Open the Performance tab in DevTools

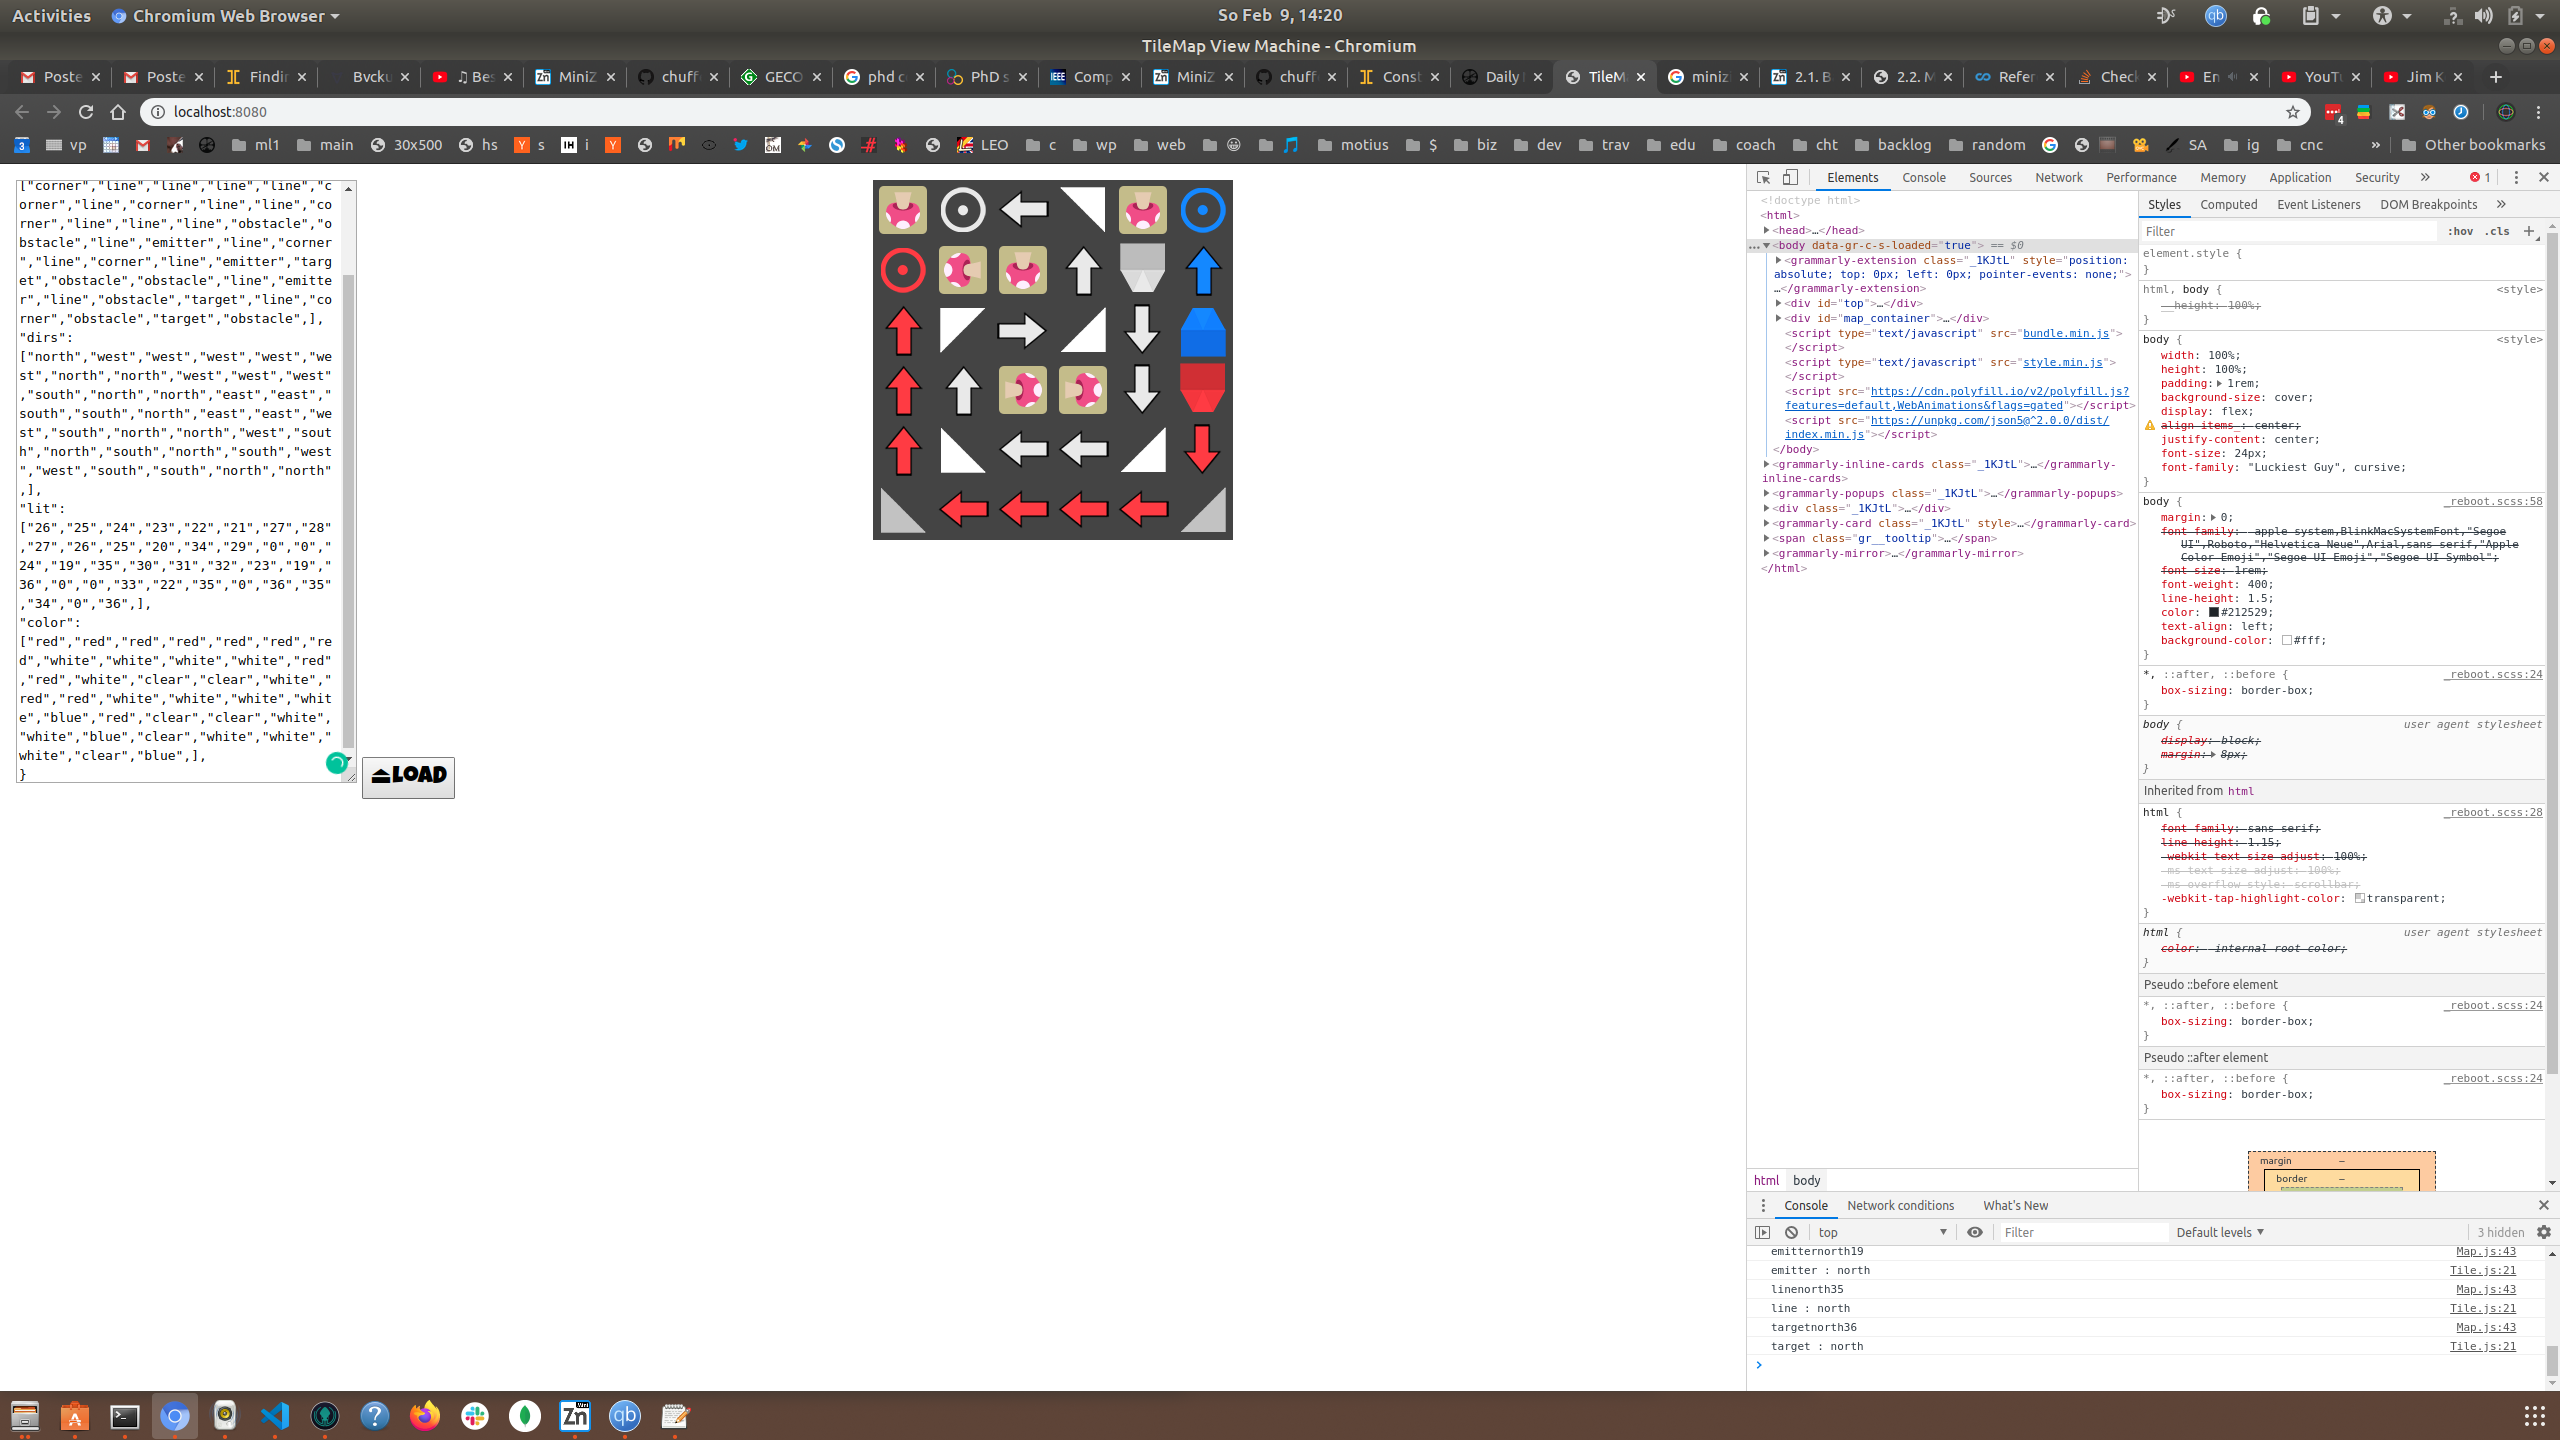[x=2141, y=177]
